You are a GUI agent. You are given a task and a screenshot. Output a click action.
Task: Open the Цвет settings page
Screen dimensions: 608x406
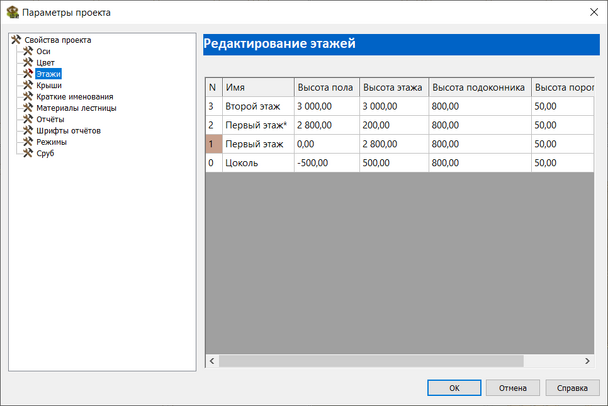point(45,62)
